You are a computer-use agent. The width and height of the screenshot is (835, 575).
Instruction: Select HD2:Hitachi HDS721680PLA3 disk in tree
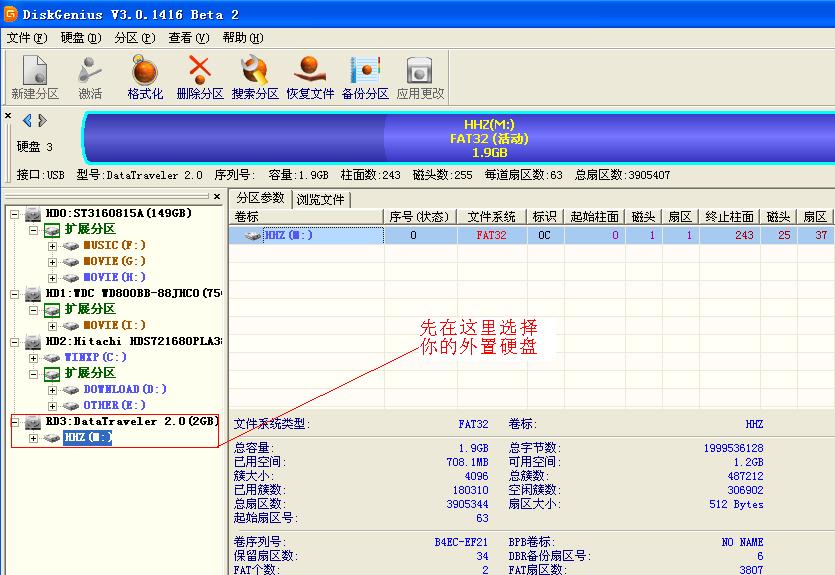click(x=134, y=341)
